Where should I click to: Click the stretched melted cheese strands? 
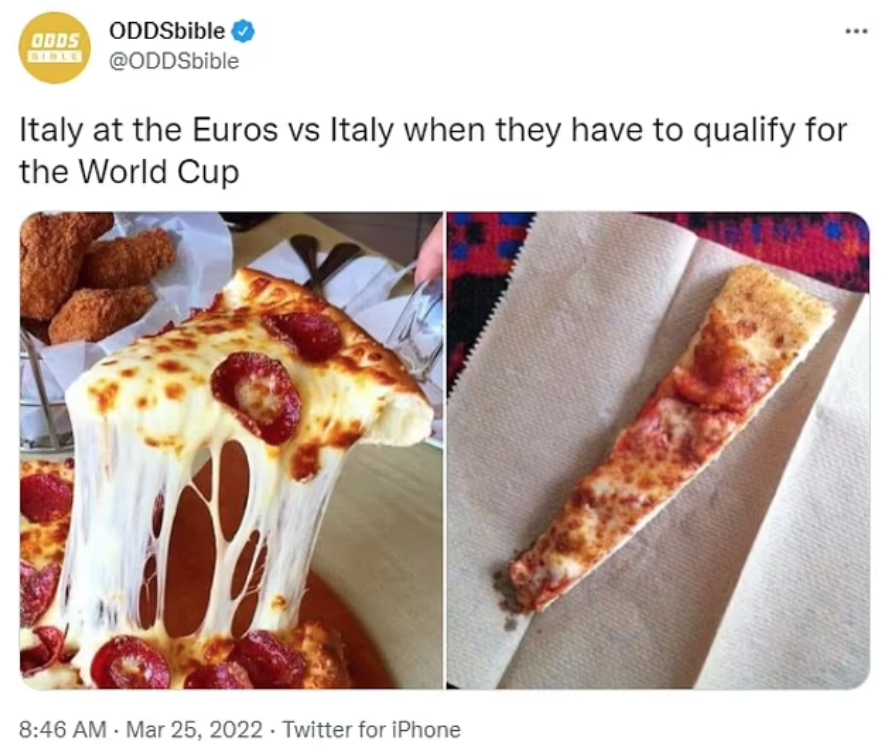tap(187, 527)
